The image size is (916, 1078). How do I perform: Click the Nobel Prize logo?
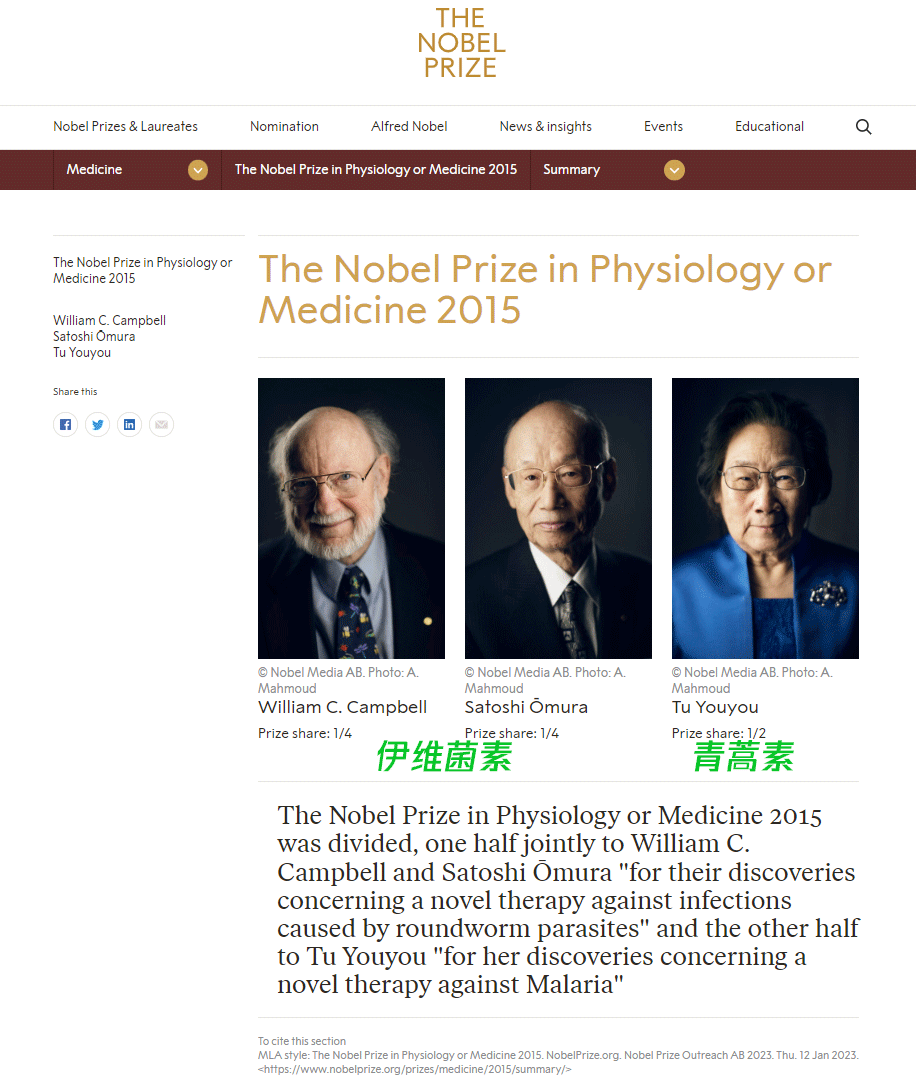point(461,44)
